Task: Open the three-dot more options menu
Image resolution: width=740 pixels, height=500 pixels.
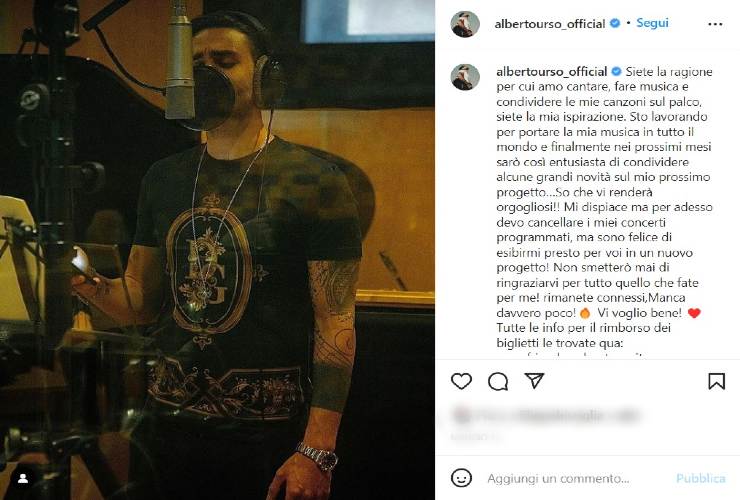Action: point(715,24)
